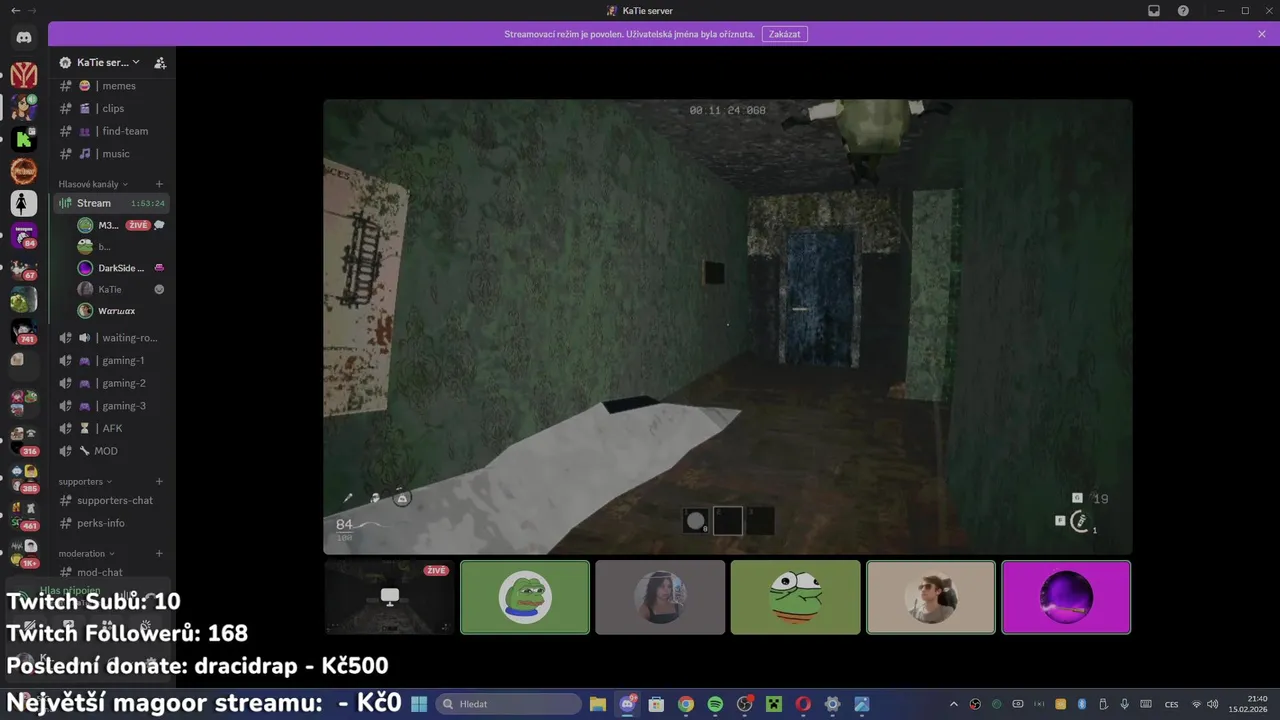Open File Explorer from the taskbar
Screen dimensions: 1280x720
tap(598, 704)
